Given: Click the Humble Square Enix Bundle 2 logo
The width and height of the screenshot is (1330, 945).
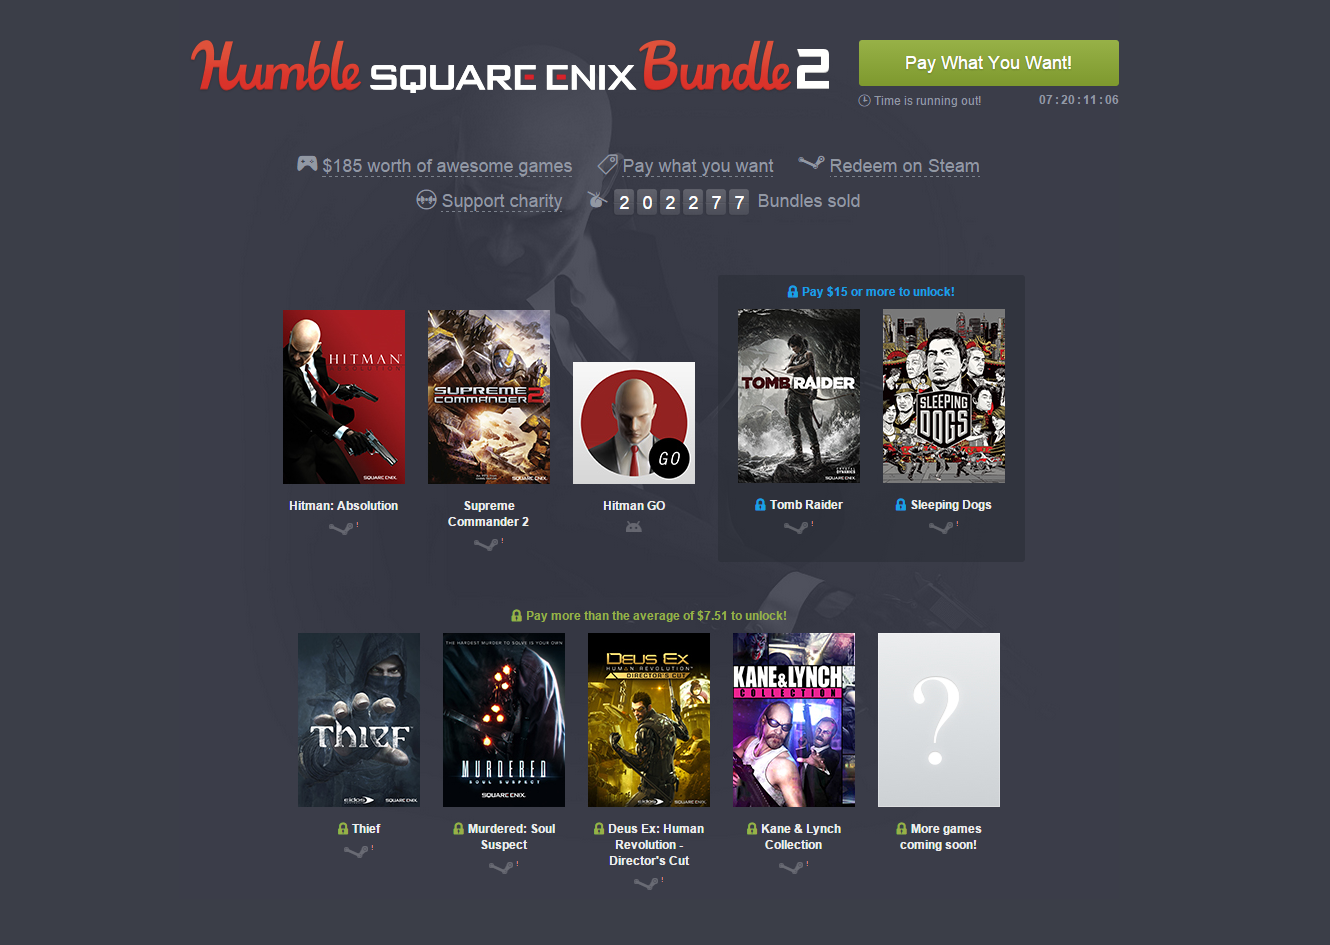Looking at the screenshot, I should [510, 67].
